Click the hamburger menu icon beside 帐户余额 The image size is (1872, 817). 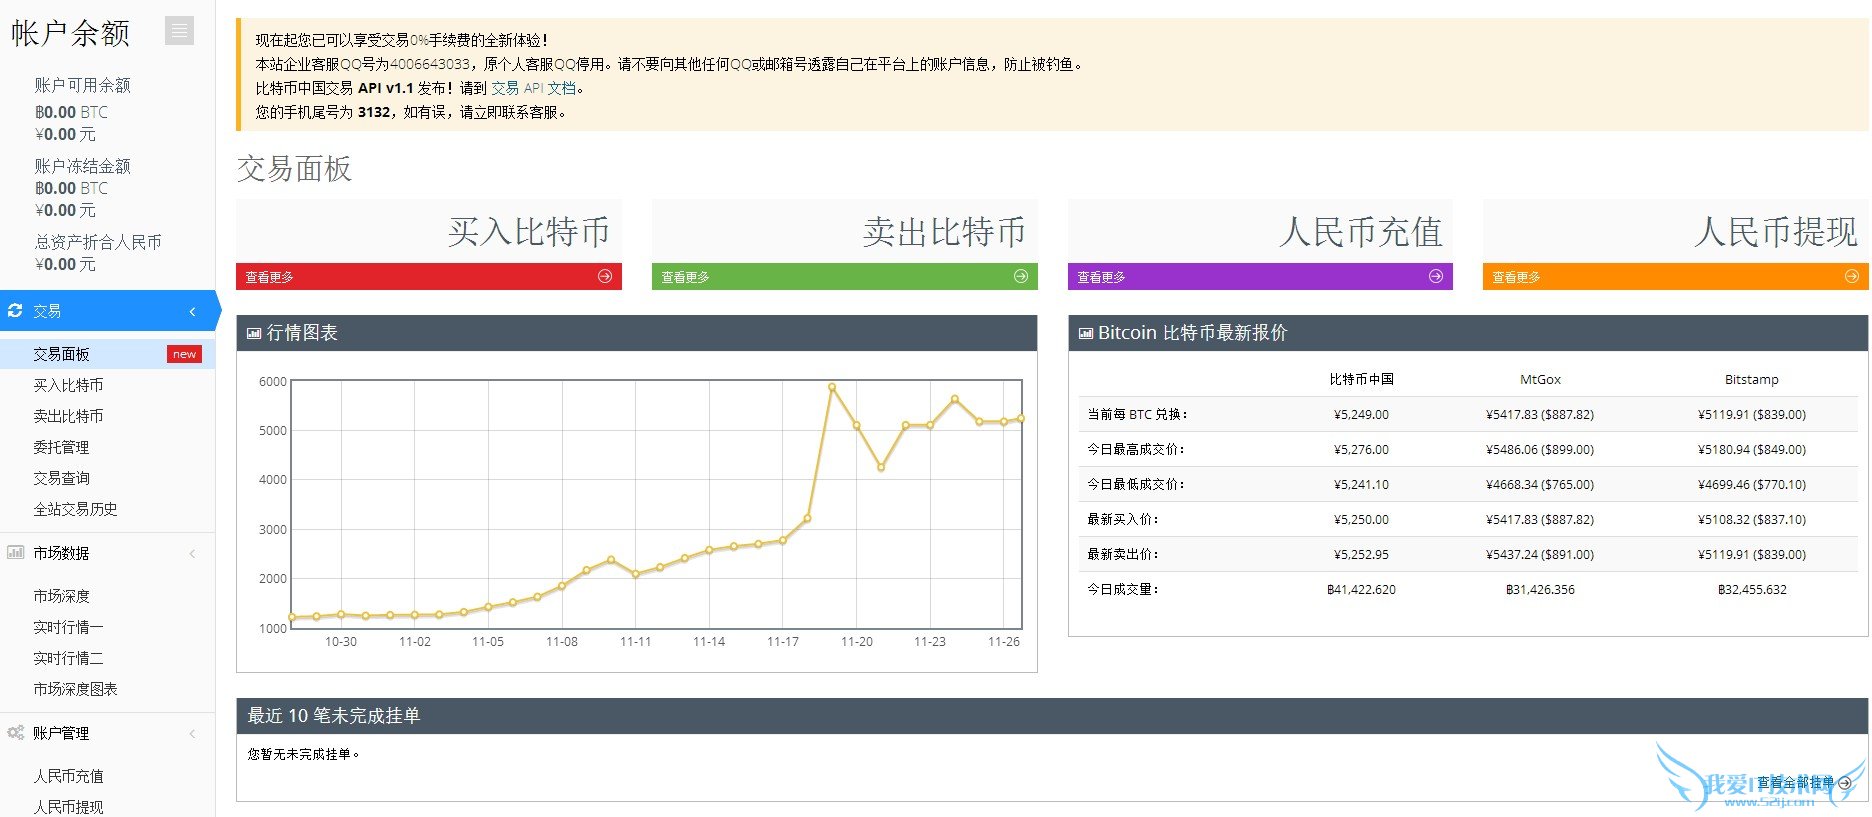(180, 31)
